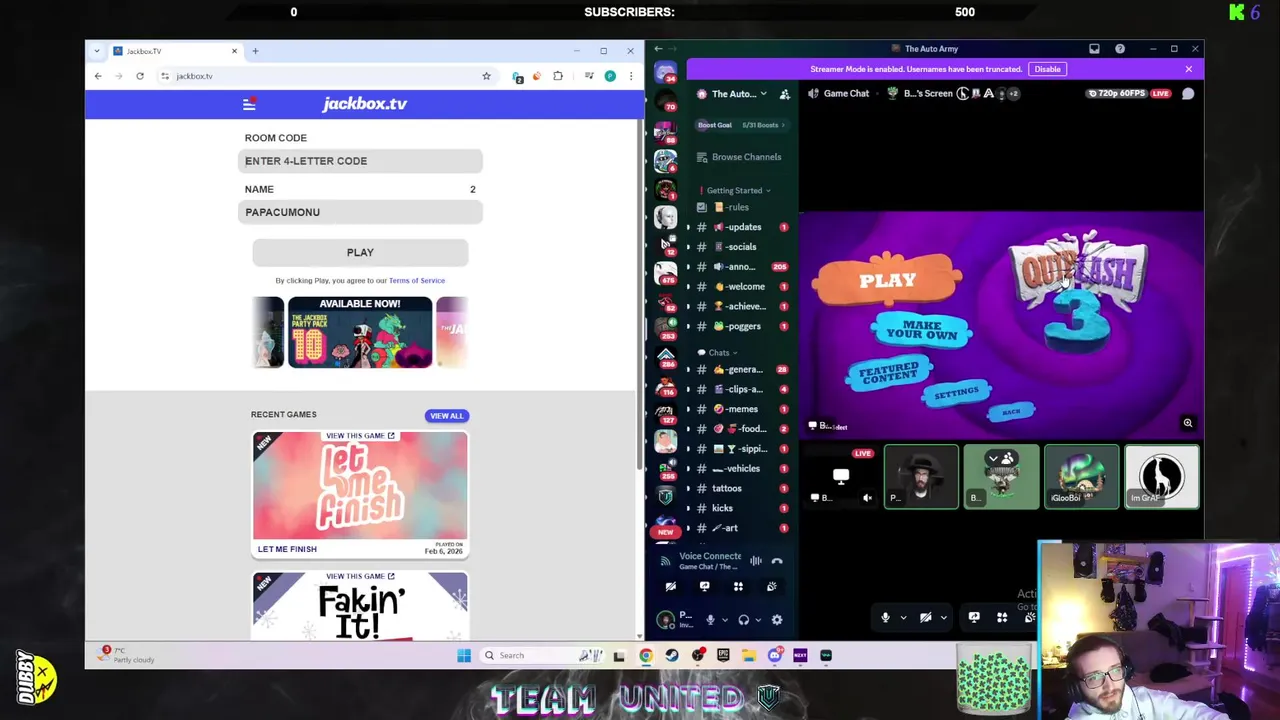Image resolution: width=1280 pixels, height=720 pixels.
Task: Open Chrome media controls icon
Action: 589,76
